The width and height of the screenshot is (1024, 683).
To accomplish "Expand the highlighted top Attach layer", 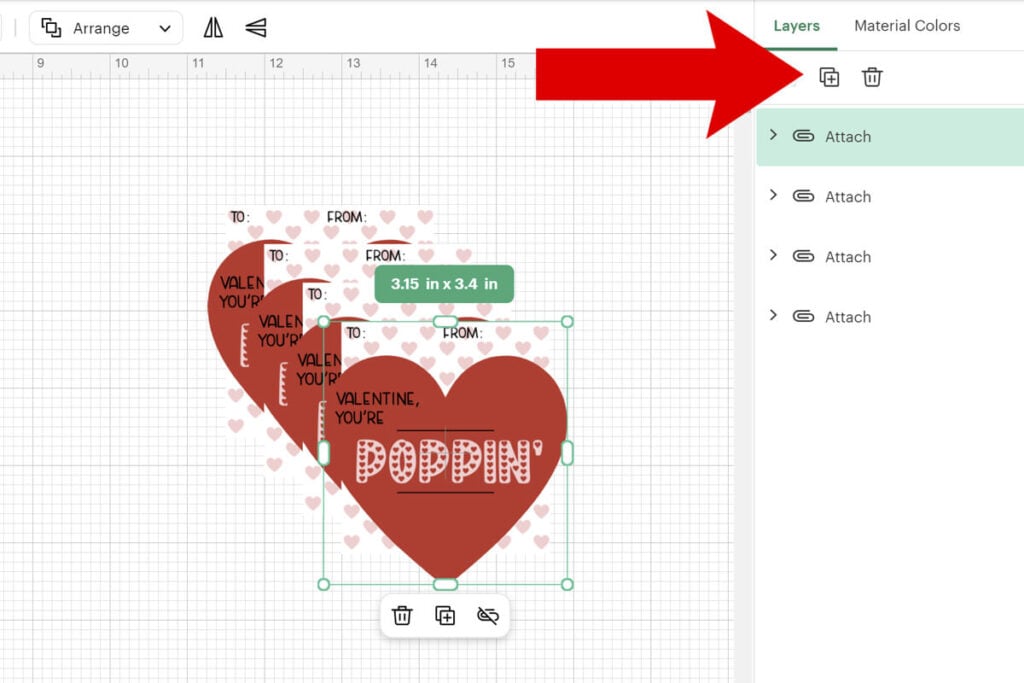I will click(773, 135).
